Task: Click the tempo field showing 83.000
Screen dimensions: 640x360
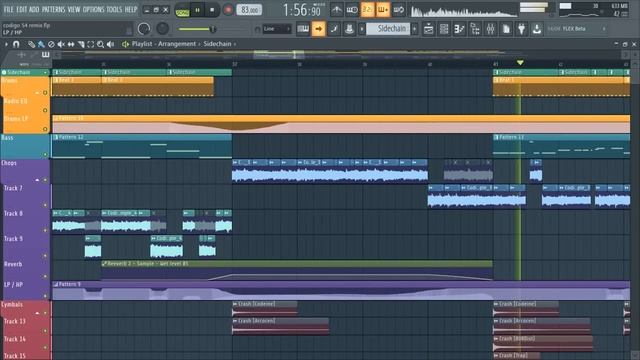Action: tap(249, 9)
